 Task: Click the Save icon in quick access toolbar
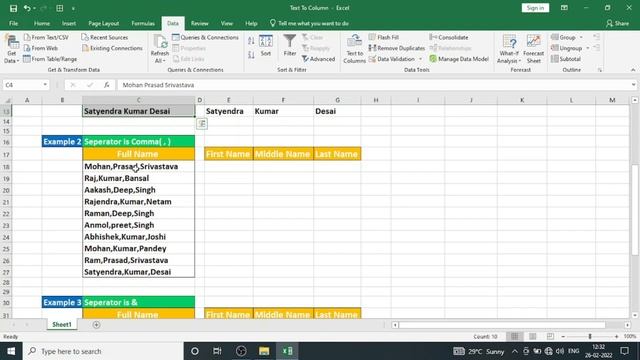tap(13, 8)
